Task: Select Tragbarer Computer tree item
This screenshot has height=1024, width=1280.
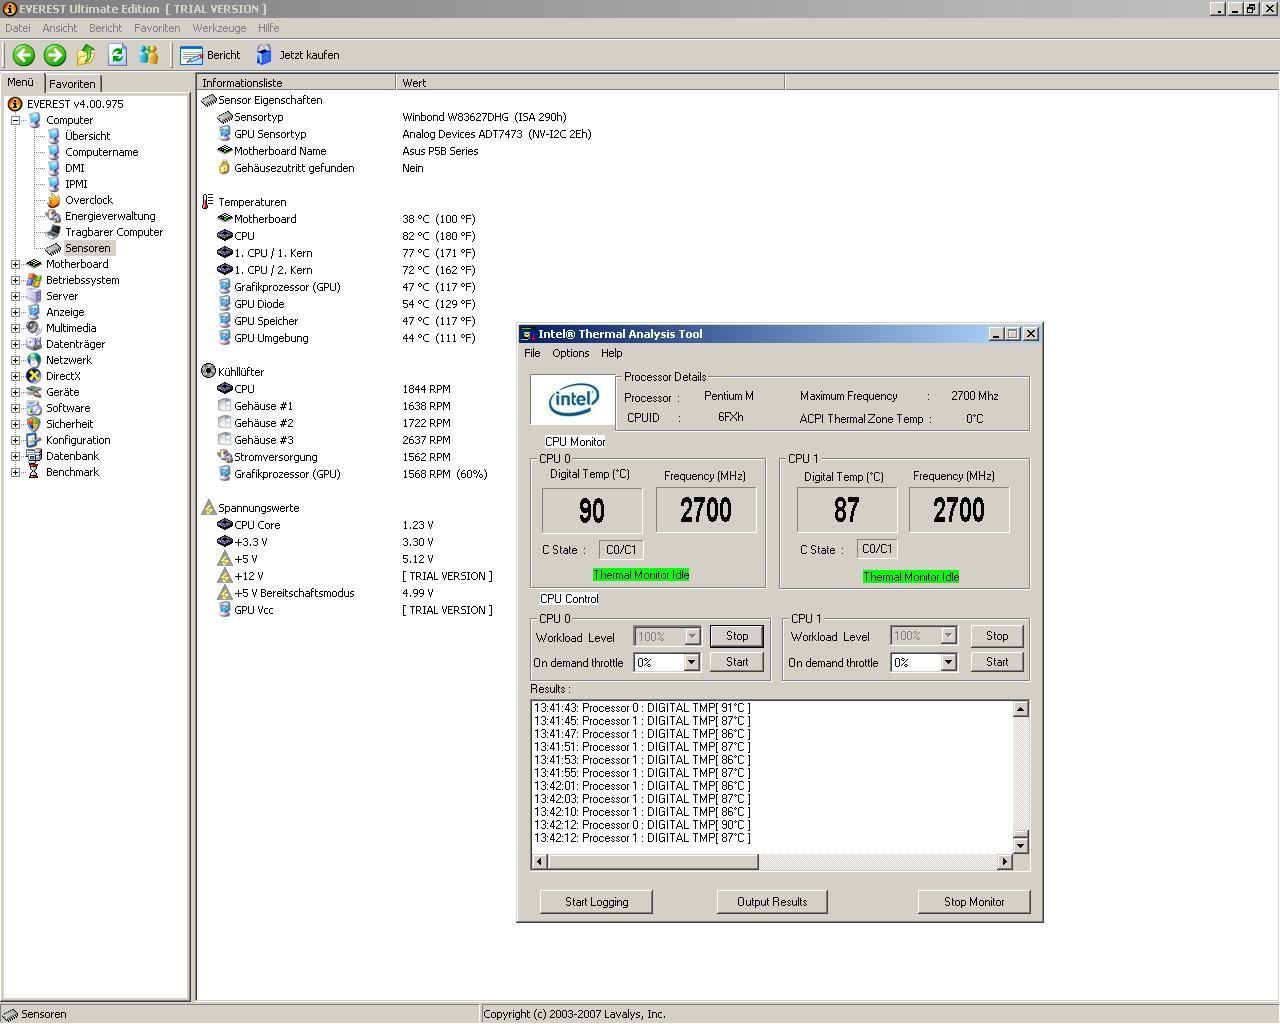Action: (x=114, y=232)
